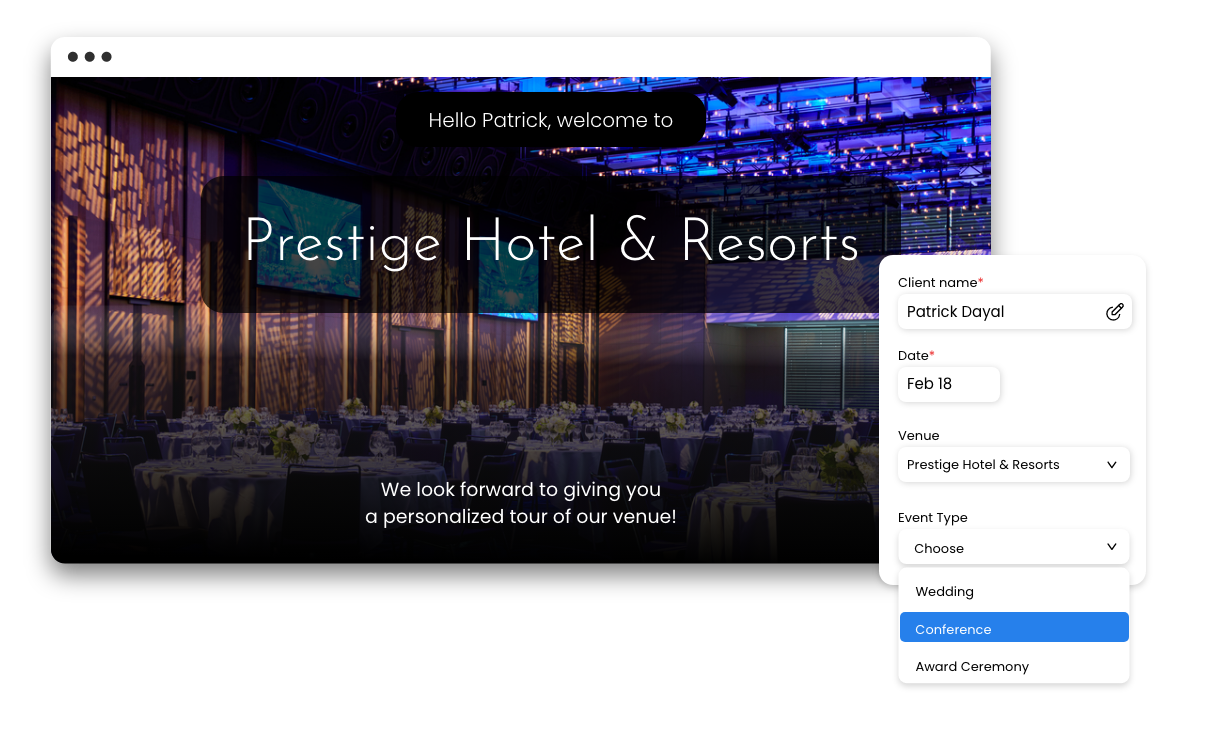Click the first window dot in the title bar
The image size is (1226, 732).
73,57
